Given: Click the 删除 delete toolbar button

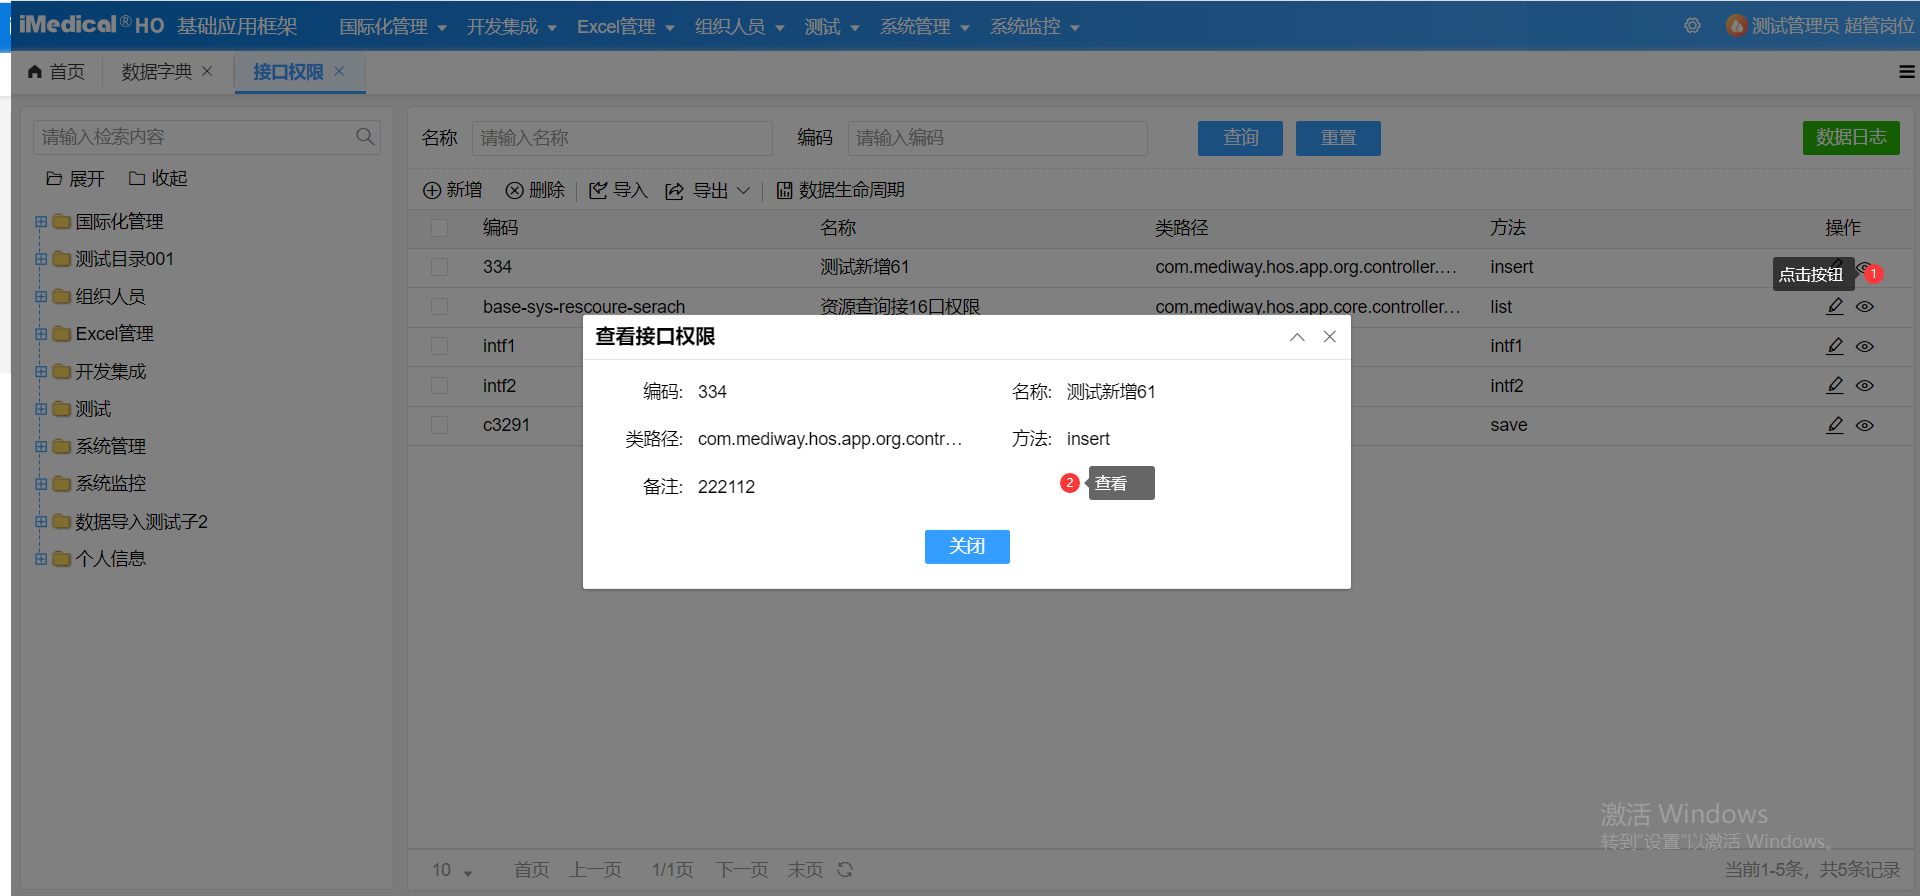Looking at the screenshot, I should coord(535,190).
